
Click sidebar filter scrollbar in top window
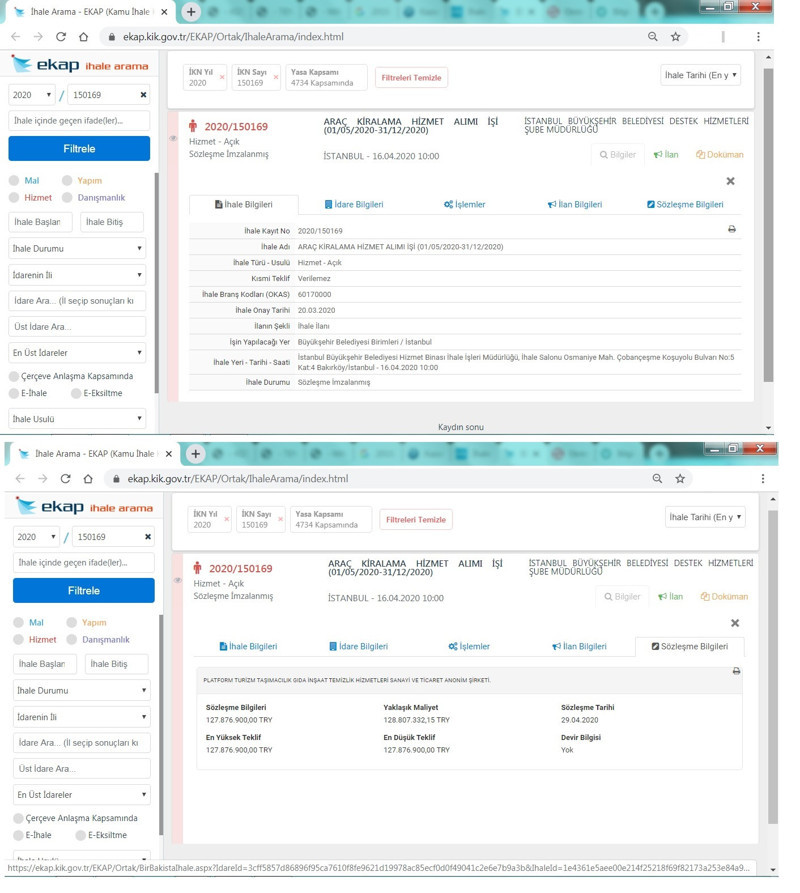156,282
